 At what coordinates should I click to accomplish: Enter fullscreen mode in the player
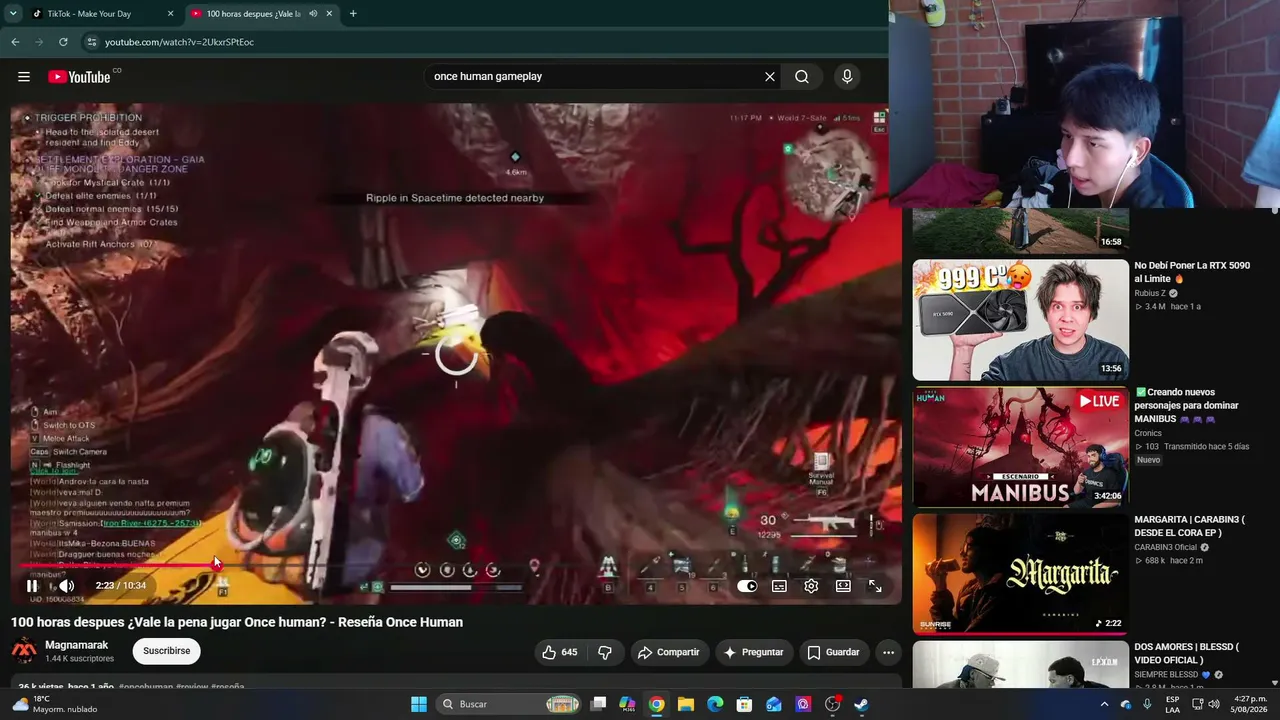click(x=875, y=586)
